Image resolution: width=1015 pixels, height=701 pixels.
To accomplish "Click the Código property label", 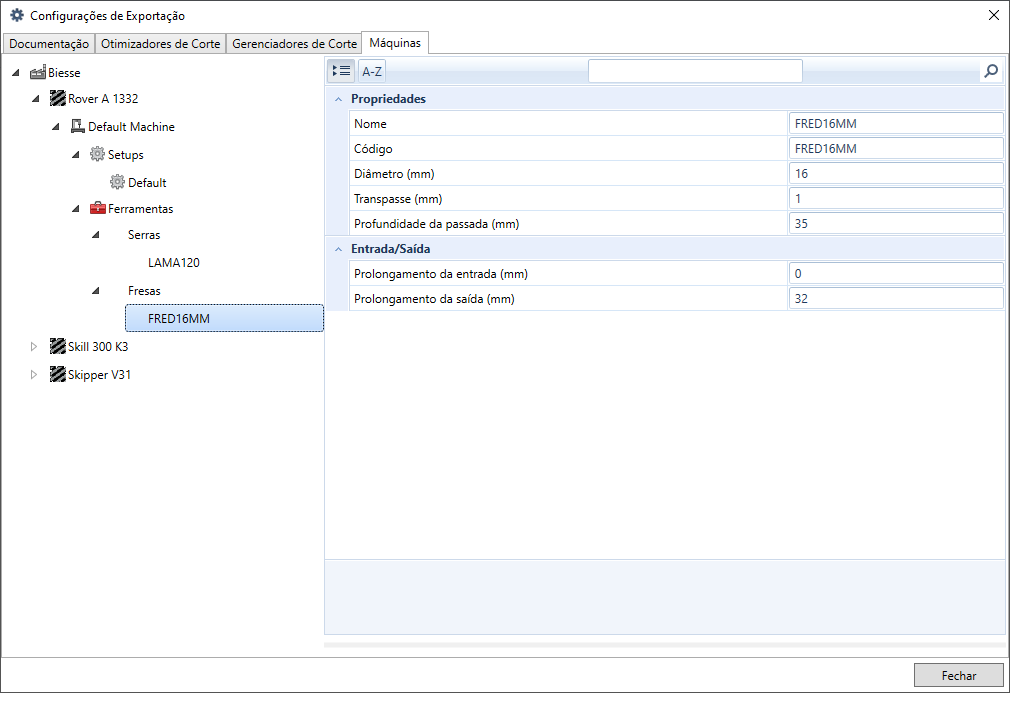I will pyautogui.click(x=373, y=149).
